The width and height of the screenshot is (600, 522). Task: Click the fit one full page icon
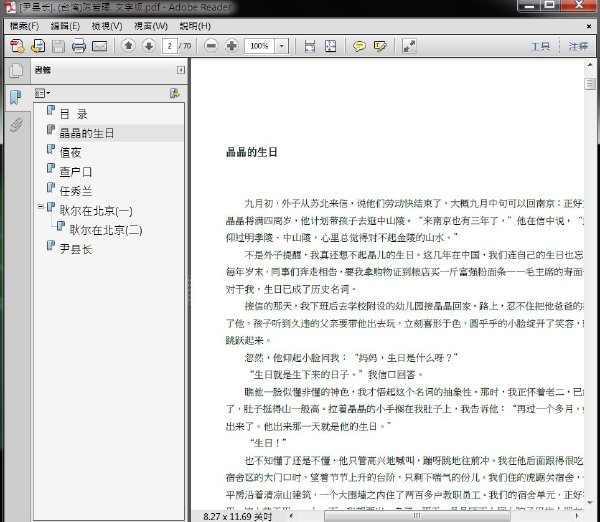tap(330, 46)
